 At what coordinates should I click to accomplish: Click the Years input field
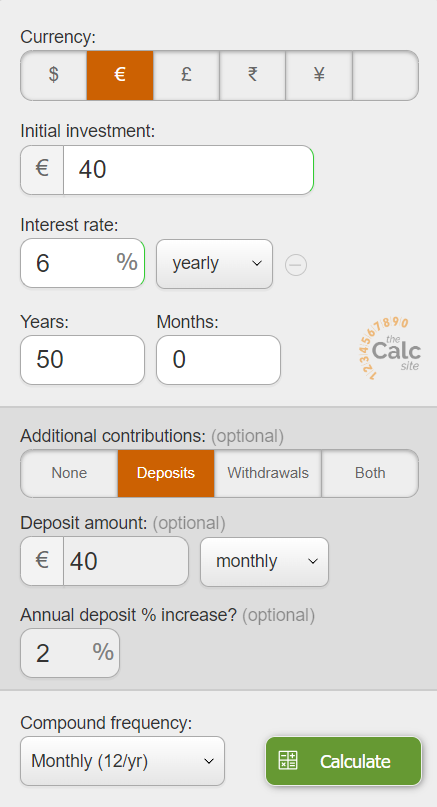pos(82,360)
